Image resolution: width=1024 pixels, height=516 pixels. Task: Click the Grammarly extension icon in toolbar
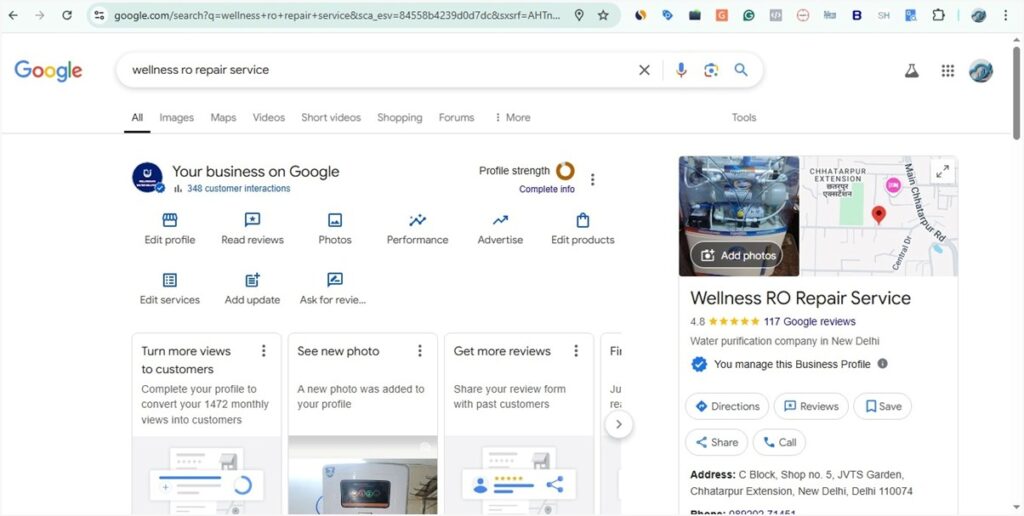(x=748, y=16)
